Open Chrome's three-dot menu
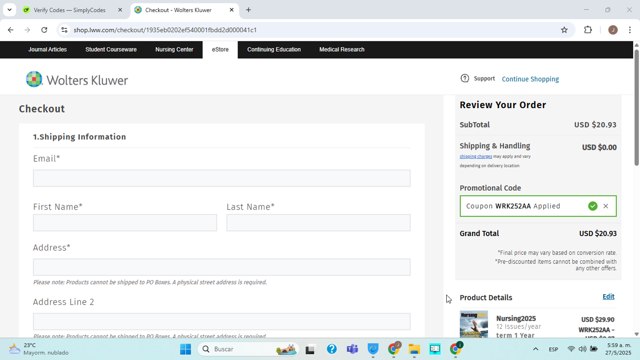The image size is (640, 360). click(x=630, y=30)
